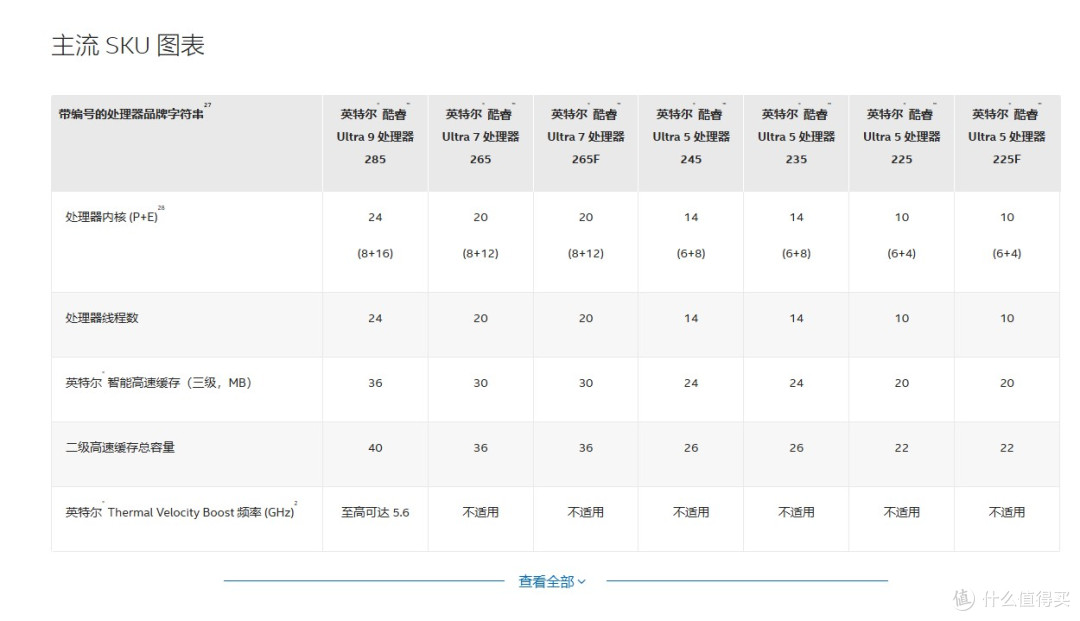Click the 主流 SKU 图表 heading
1080x621 pixels.
click(128, 45)
